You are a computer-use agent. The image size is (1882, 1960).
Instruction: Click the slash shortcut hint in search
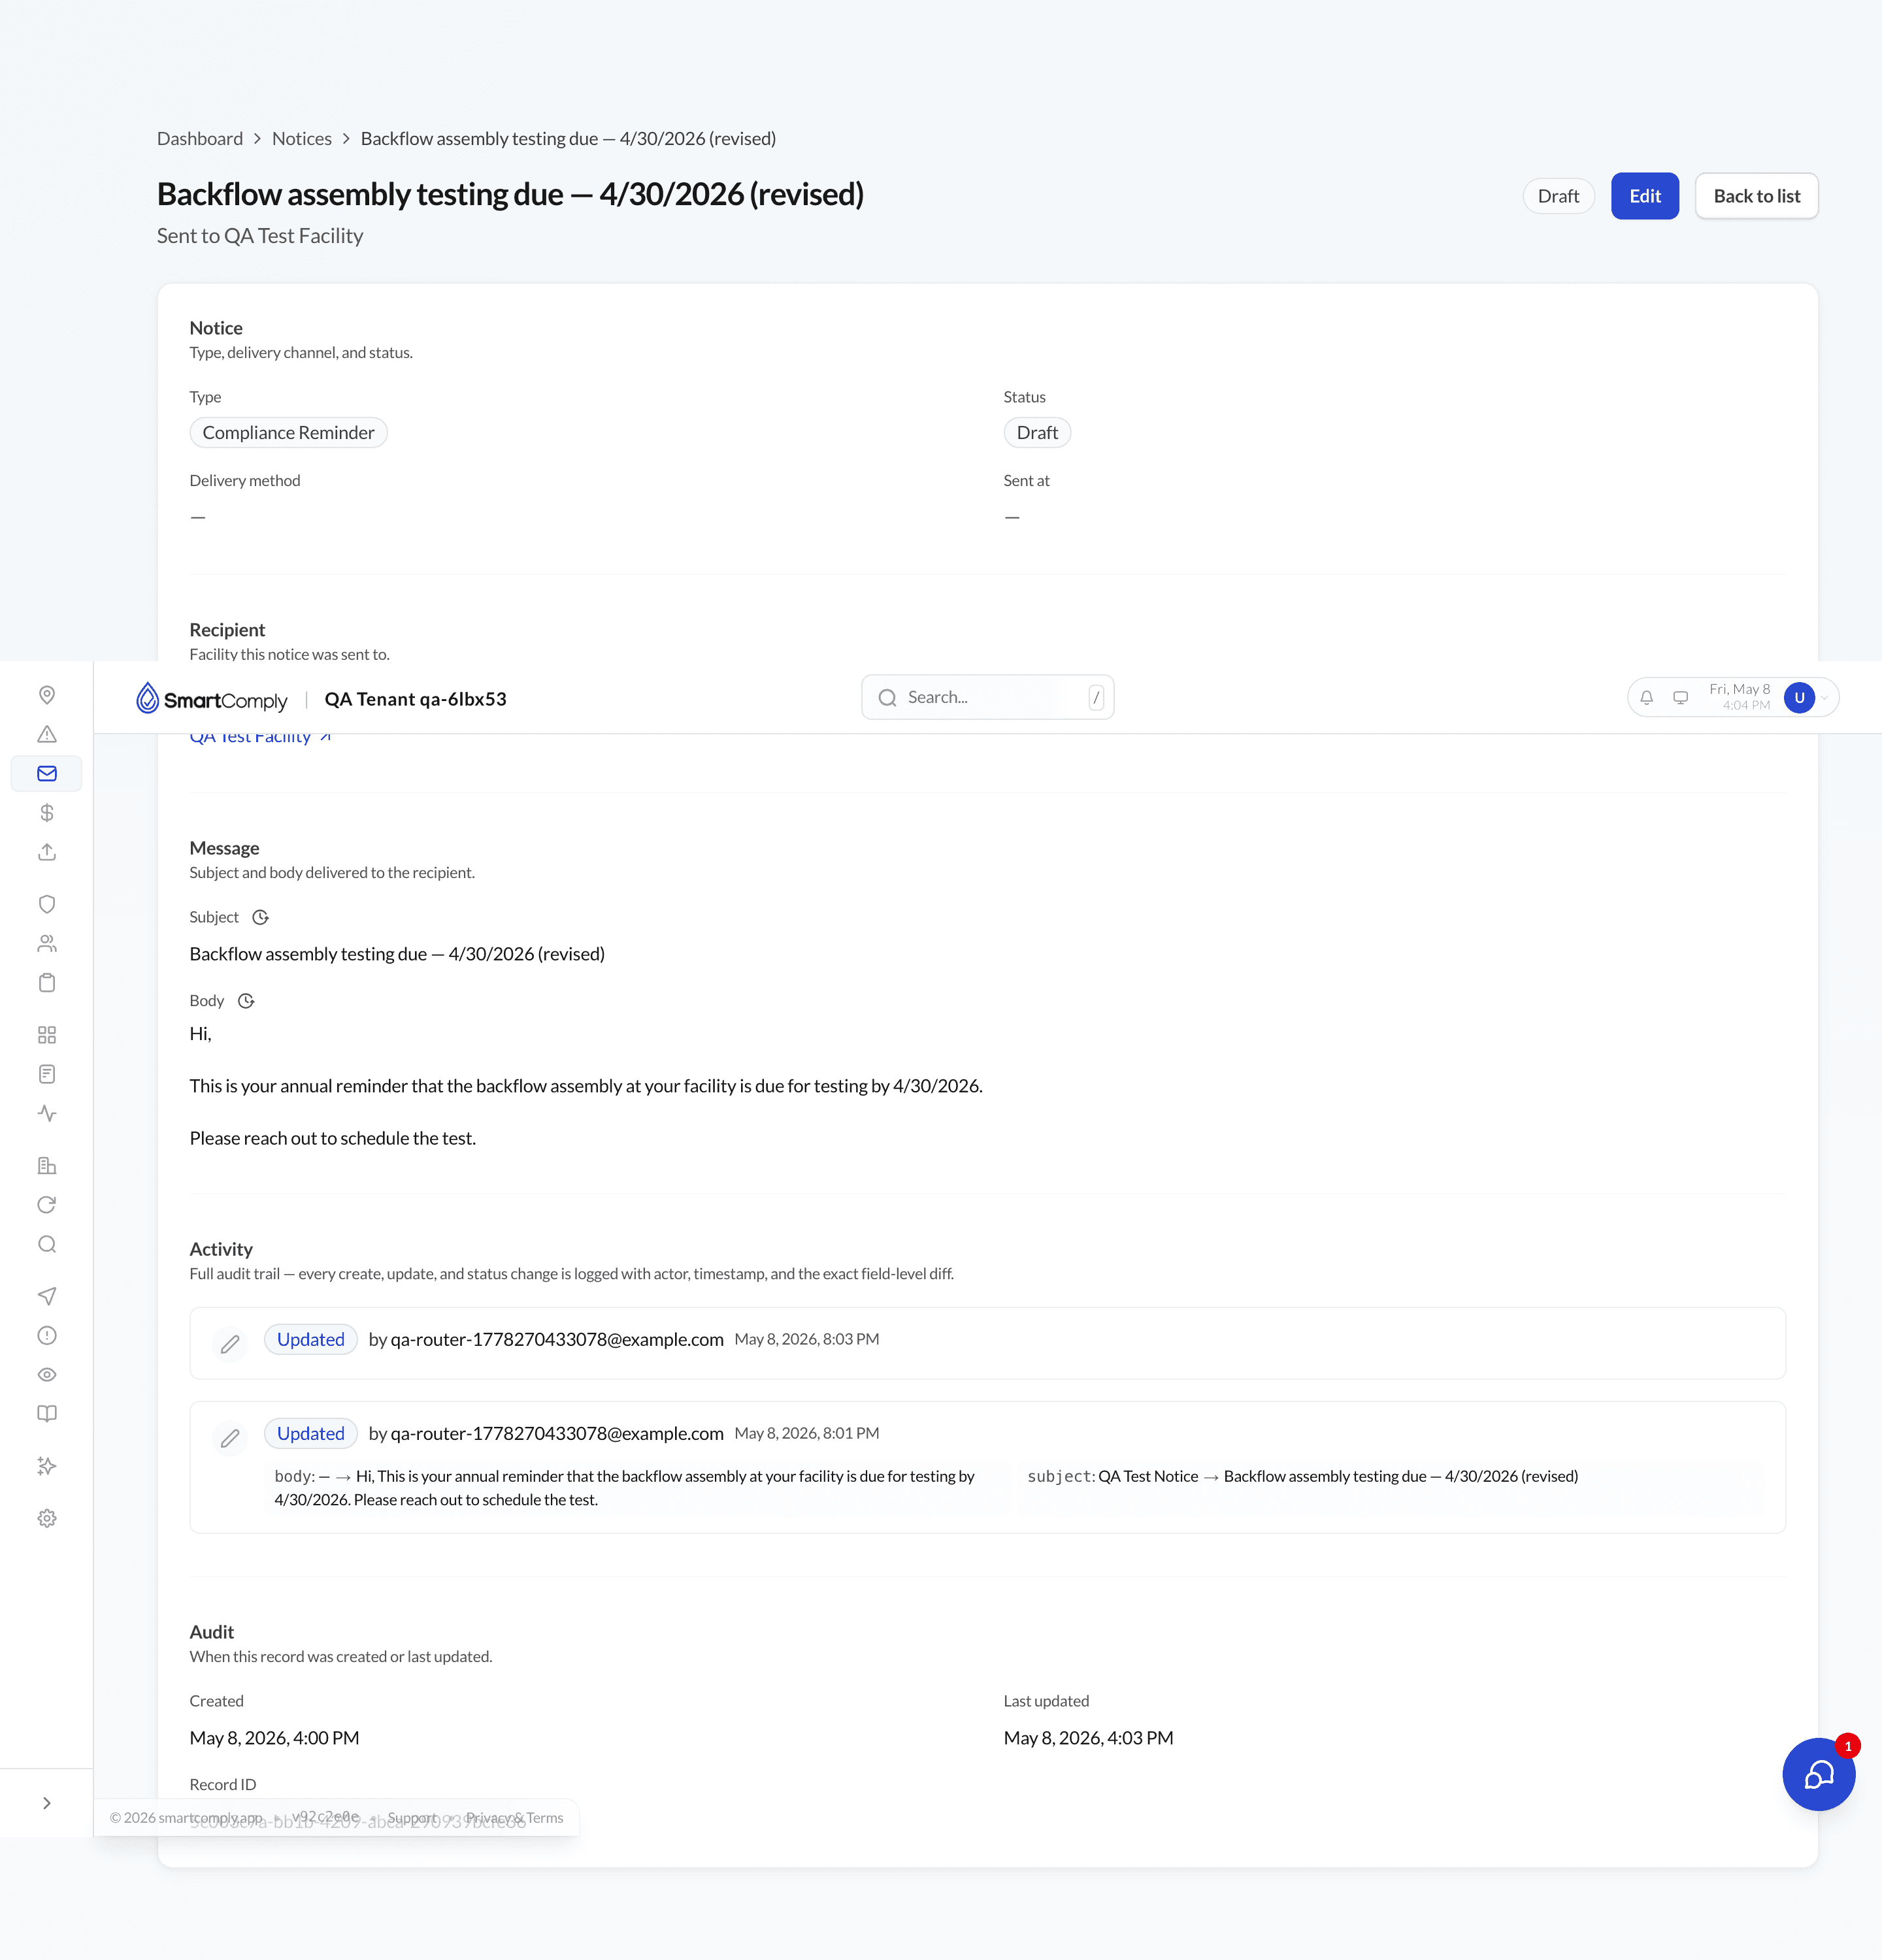[1096, 698]
